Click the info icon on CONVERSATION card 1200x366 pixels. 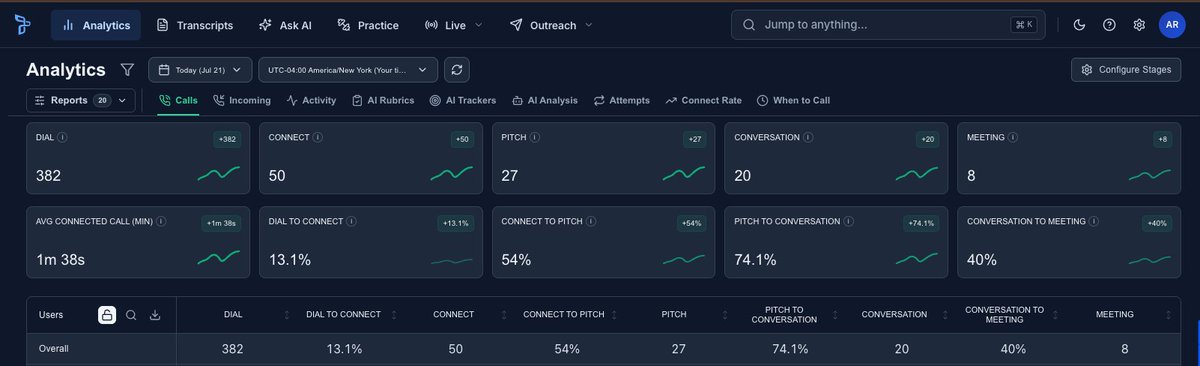tap(808, 137)
